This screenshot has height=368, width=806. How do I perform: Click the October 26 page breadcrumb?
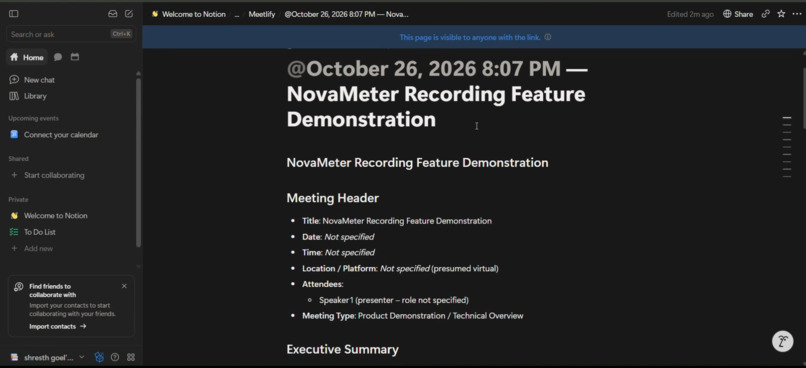coord(346,14)
